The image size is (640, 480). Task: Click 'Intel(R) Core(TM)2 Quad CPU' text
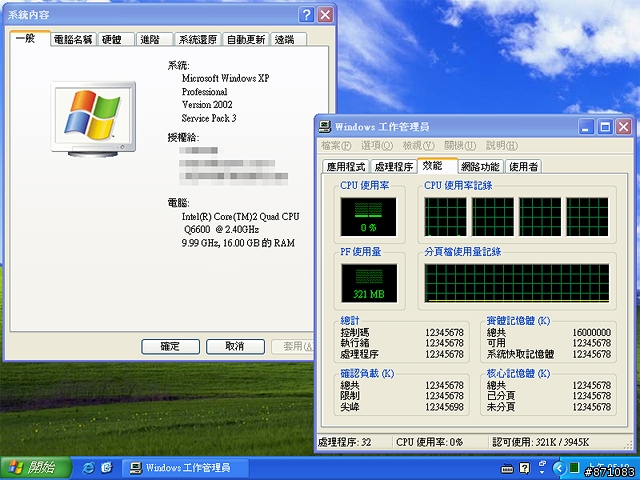240,216
